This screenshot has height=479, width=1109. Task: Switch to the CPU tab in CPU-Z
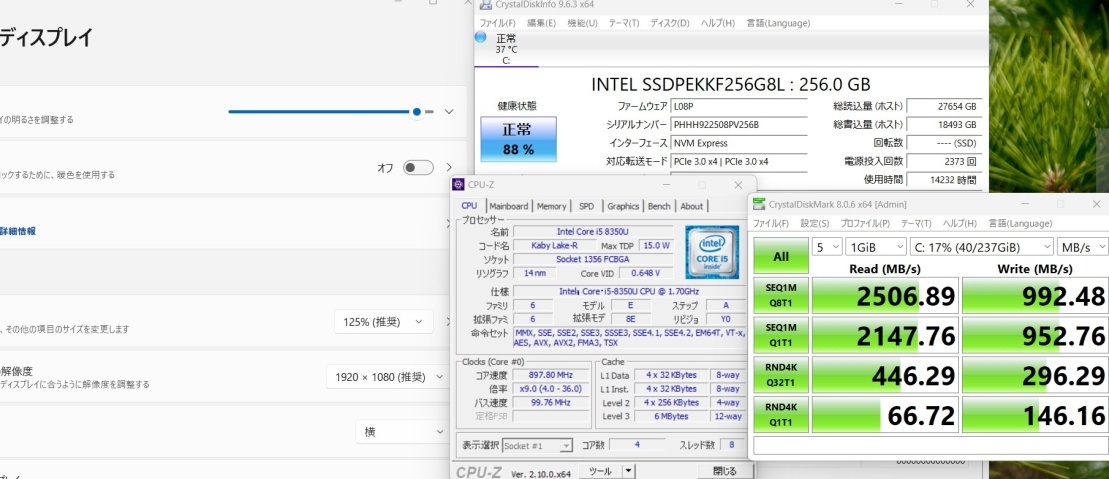(469, 206)
